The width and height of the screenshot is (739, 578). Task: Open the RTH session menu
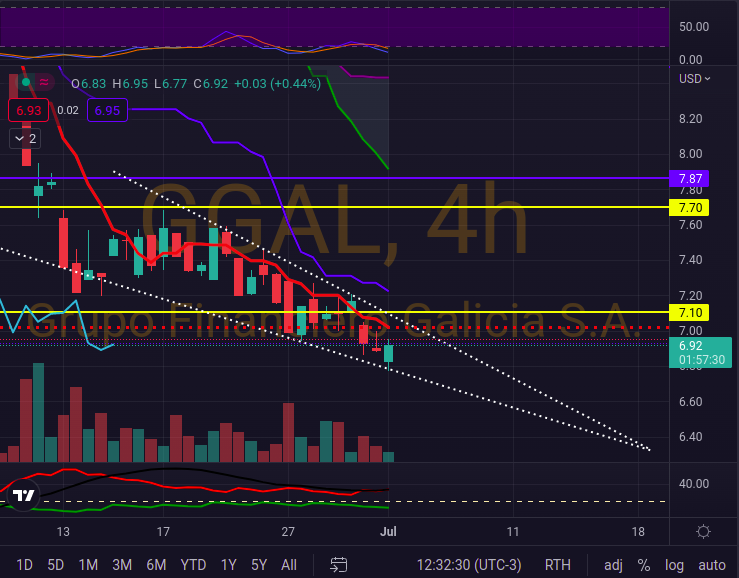pyautogui.click(x=558, y=564)
